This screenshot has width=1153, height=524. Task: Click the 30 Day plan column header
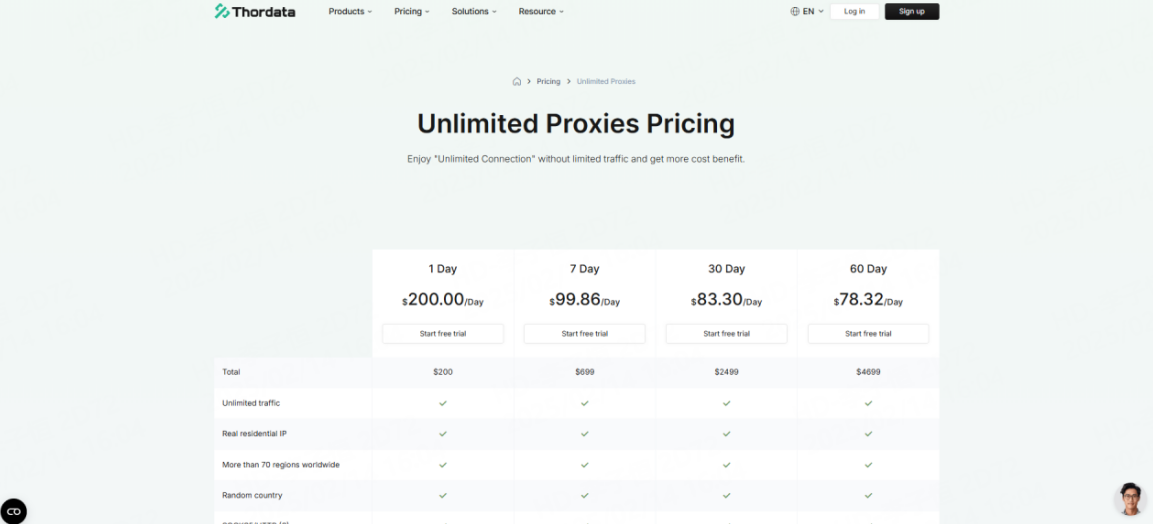pyautogui.click(x=726, y=269)
